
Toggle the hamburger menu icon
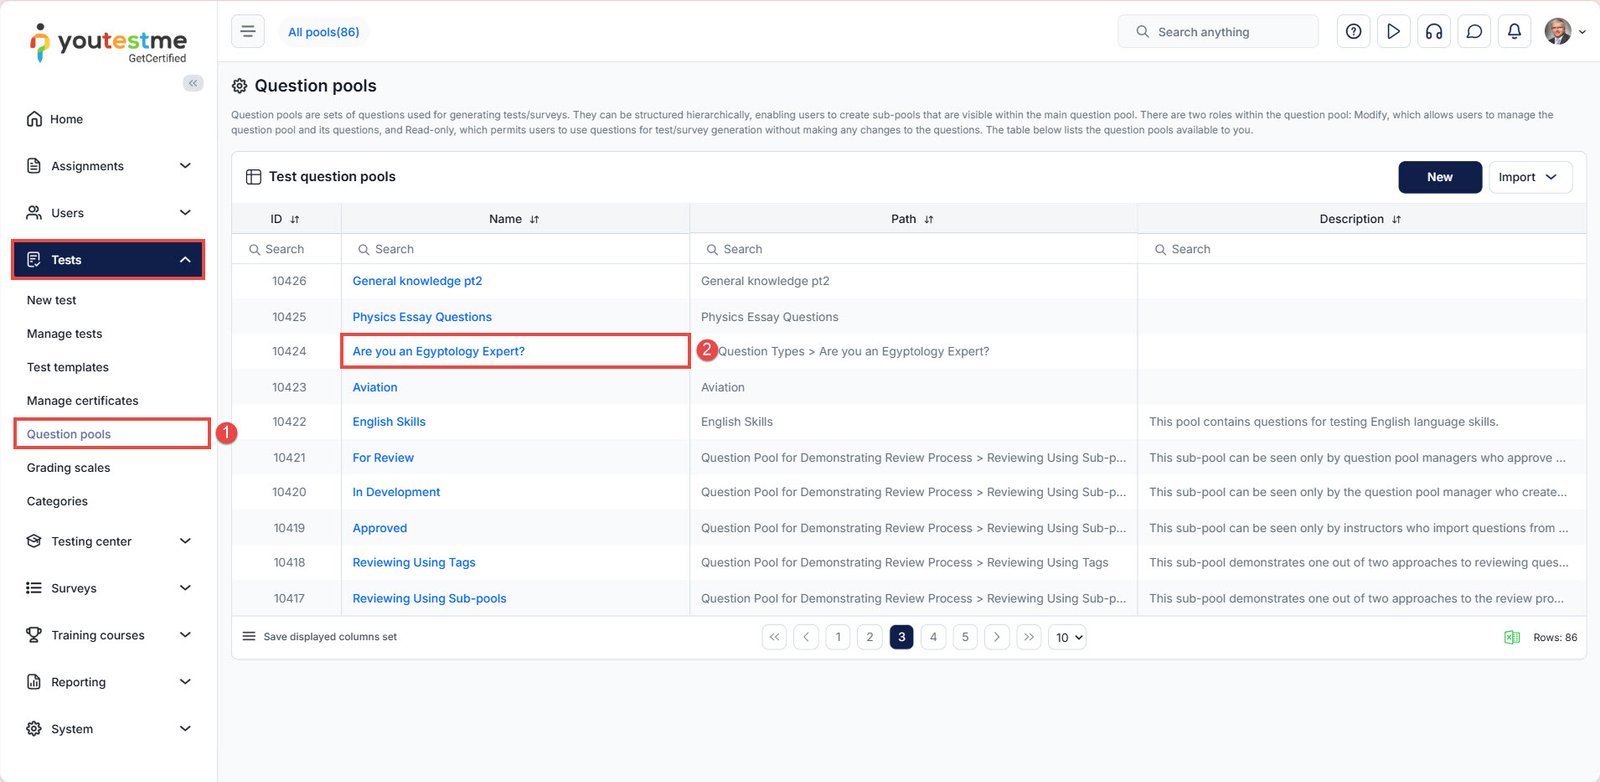coord(248,32)
